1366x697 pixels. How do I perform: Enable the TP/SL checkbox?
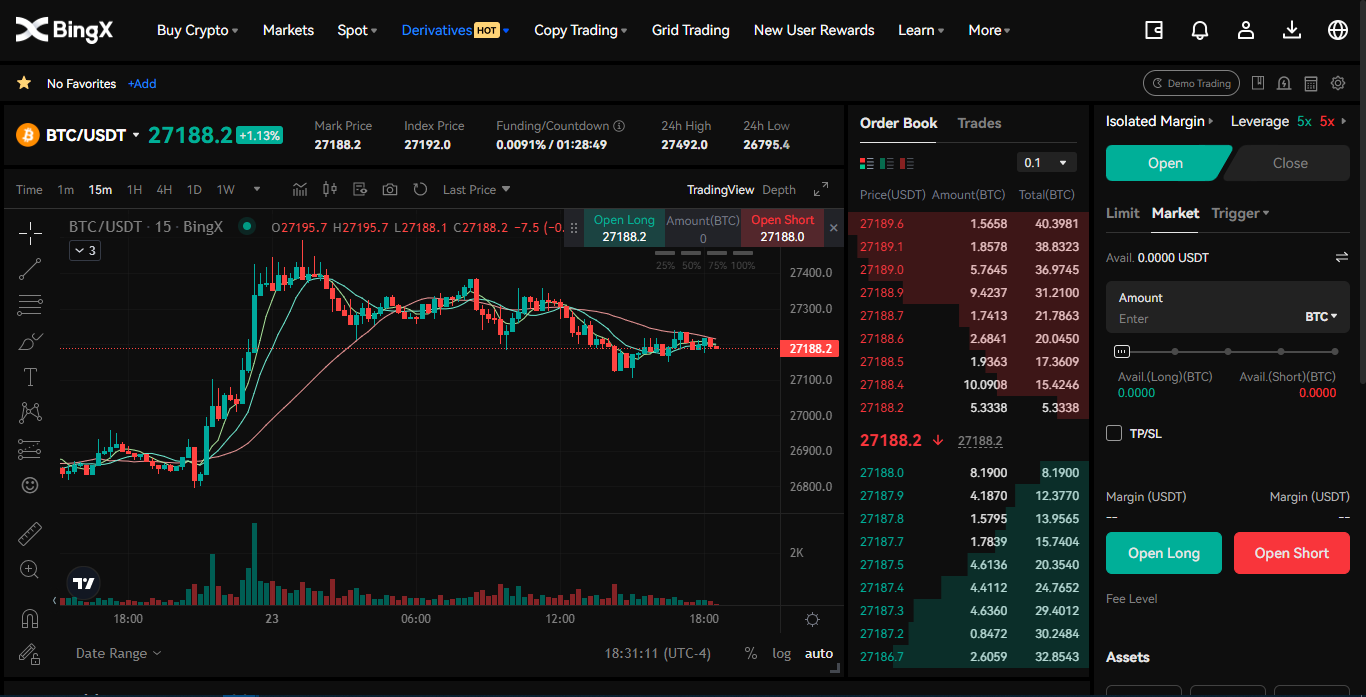(1114, 433)
